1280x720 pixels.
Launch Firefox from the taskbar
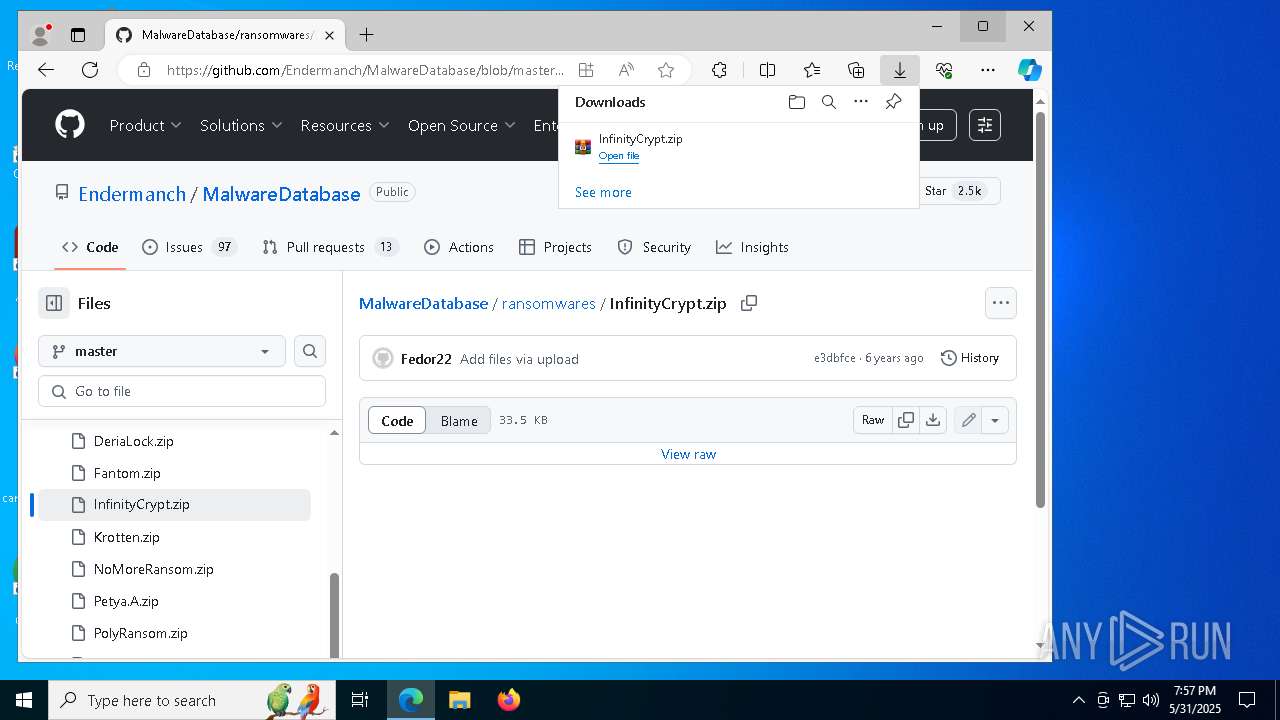508,700
